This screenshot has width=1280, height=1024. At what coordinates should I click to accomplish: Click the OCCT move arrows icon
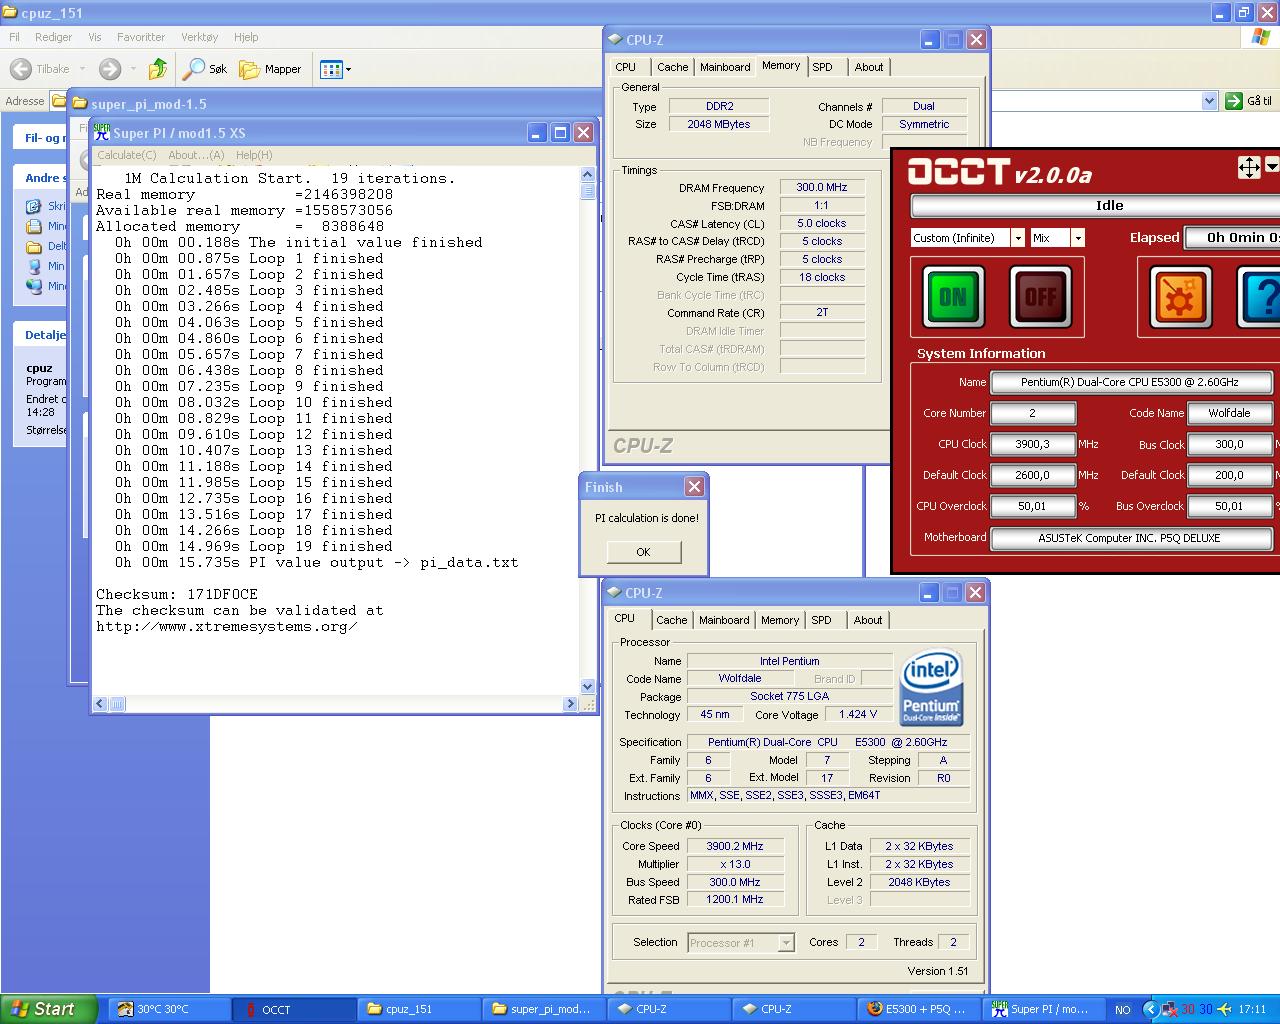(x=1249, y=167)
